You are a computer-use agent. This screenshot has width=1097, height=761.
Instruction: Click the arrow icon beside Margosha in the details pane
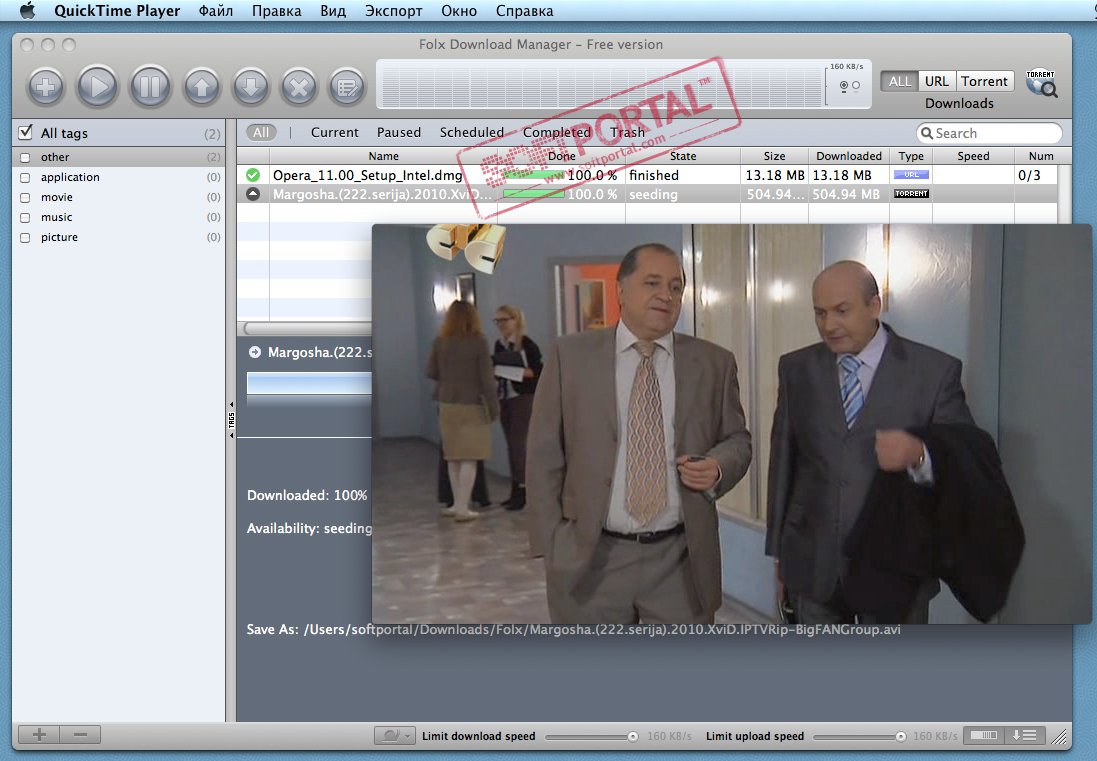[x=255, y=353]
